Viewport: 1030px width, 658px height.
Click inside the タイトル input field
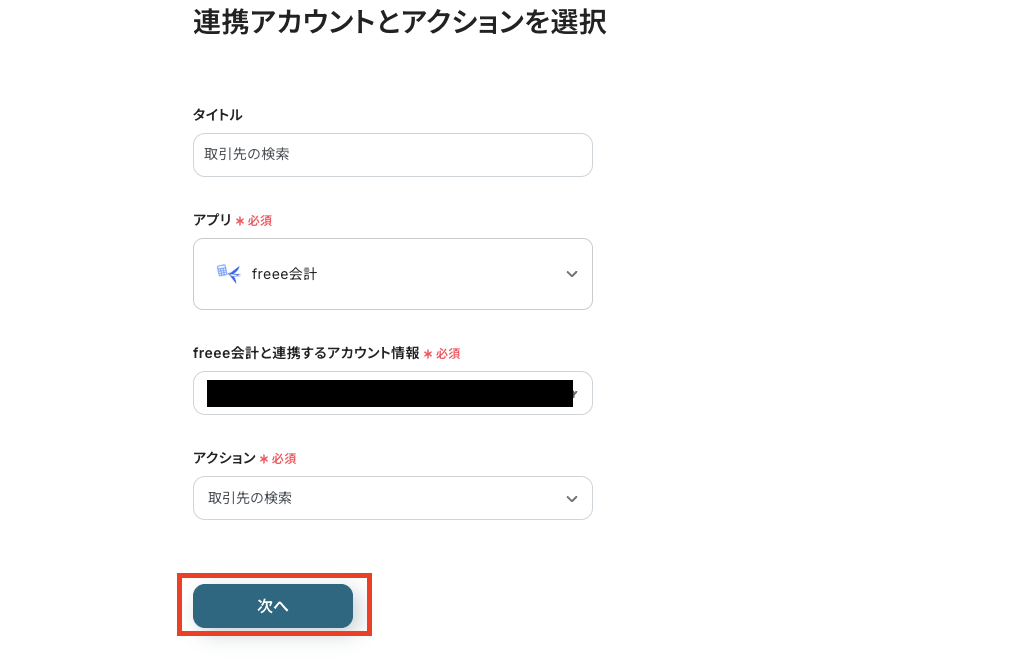coord(392,154)
